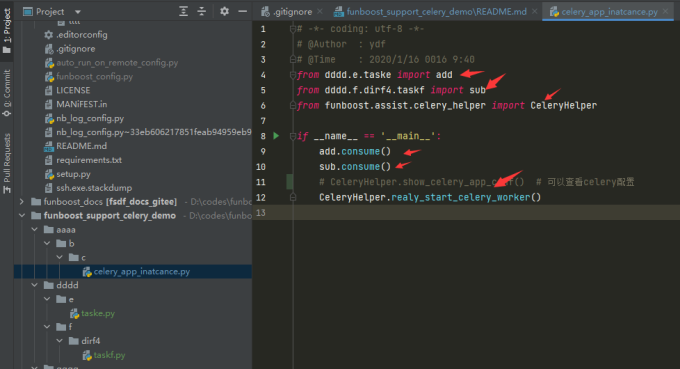This screenshot has width=680, height=369.
Task: Open the Pull Requests sidebar panel
Action: click(x=7, y=163)
